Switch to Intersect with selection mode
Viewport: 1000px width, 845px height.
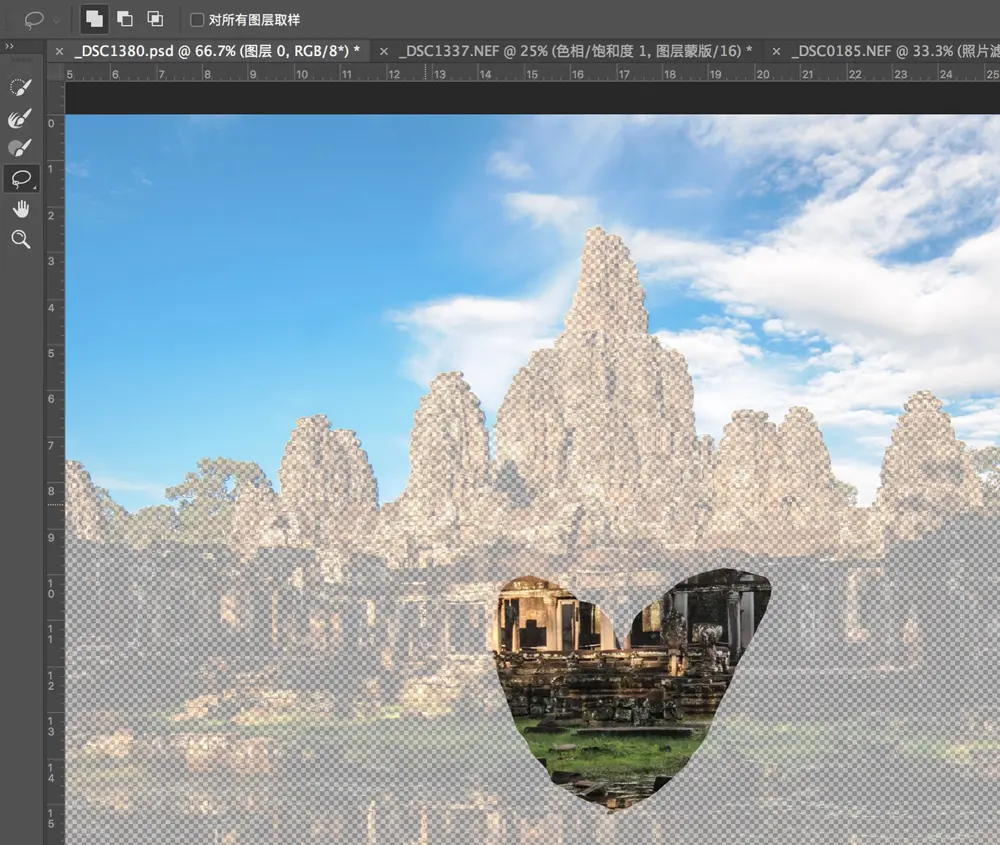click(x=155, y=19)
